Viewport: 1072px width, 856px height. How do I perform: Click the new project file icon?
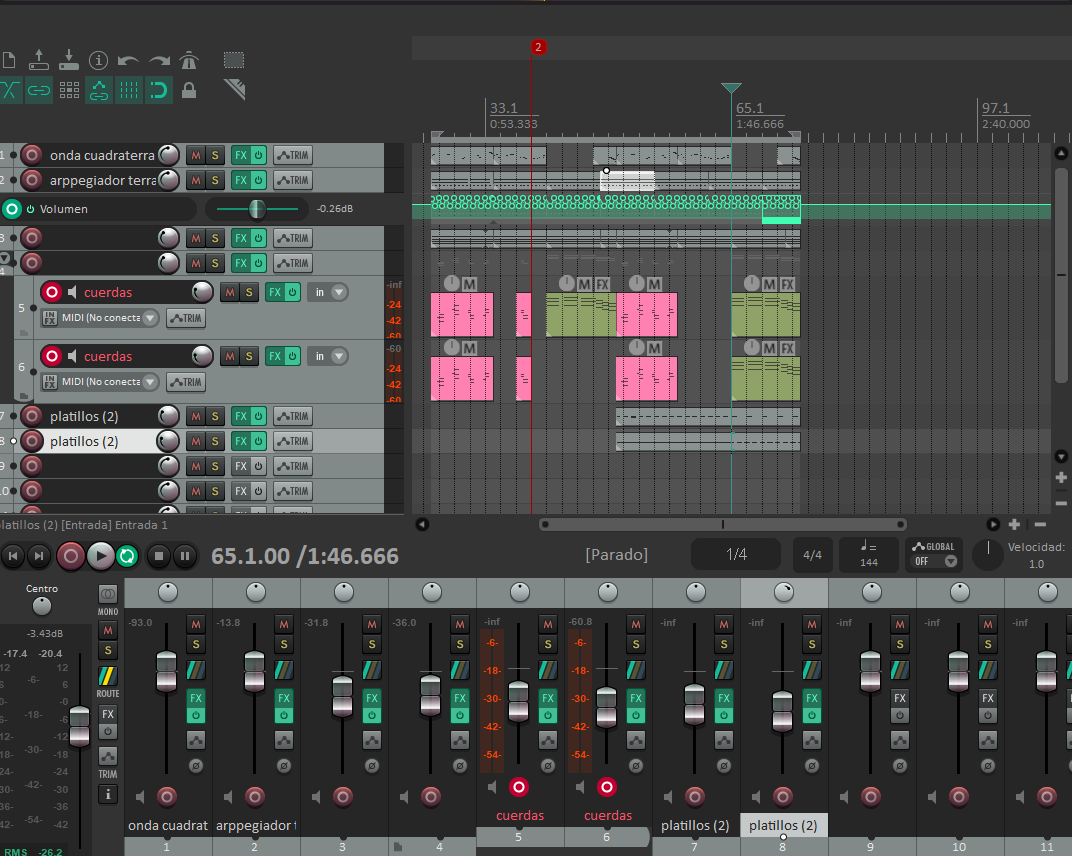[8, 60]
